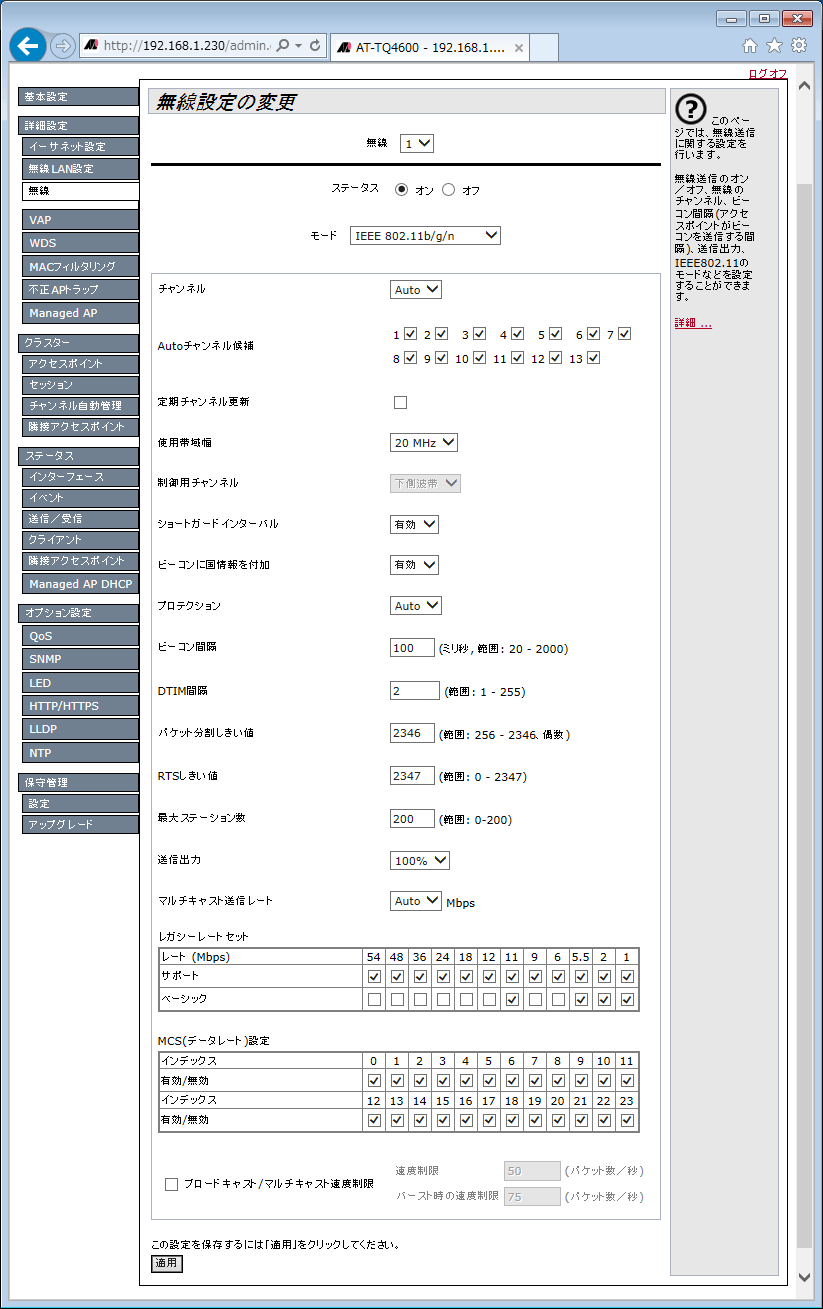823x1309 pixels.
Task: Open the HTTP/HTTPS sidebar item
Action: pos(80,706)
